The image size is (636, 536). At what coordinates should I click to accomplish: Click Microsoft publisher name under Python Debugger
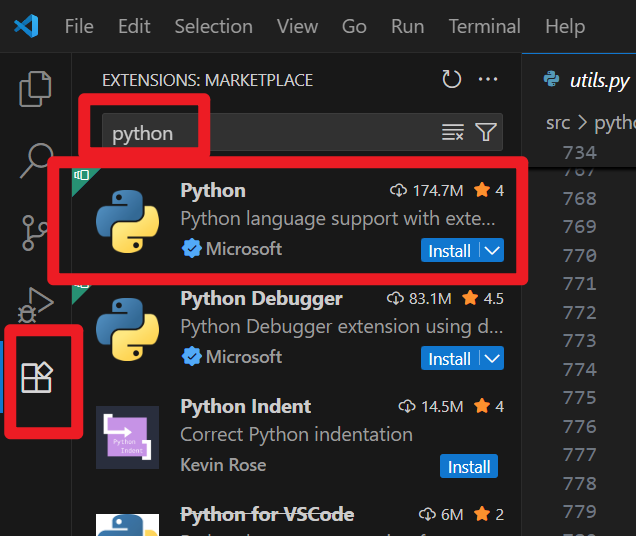[x=244, y=356]
